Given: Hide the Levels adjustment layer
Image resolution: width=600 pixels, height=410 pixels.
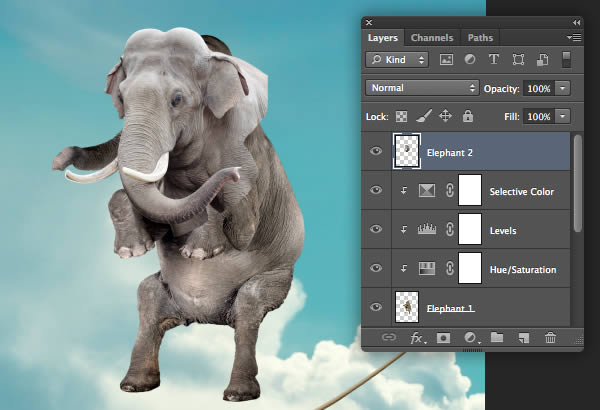Looking at the screenshot, I should point(376,229).
